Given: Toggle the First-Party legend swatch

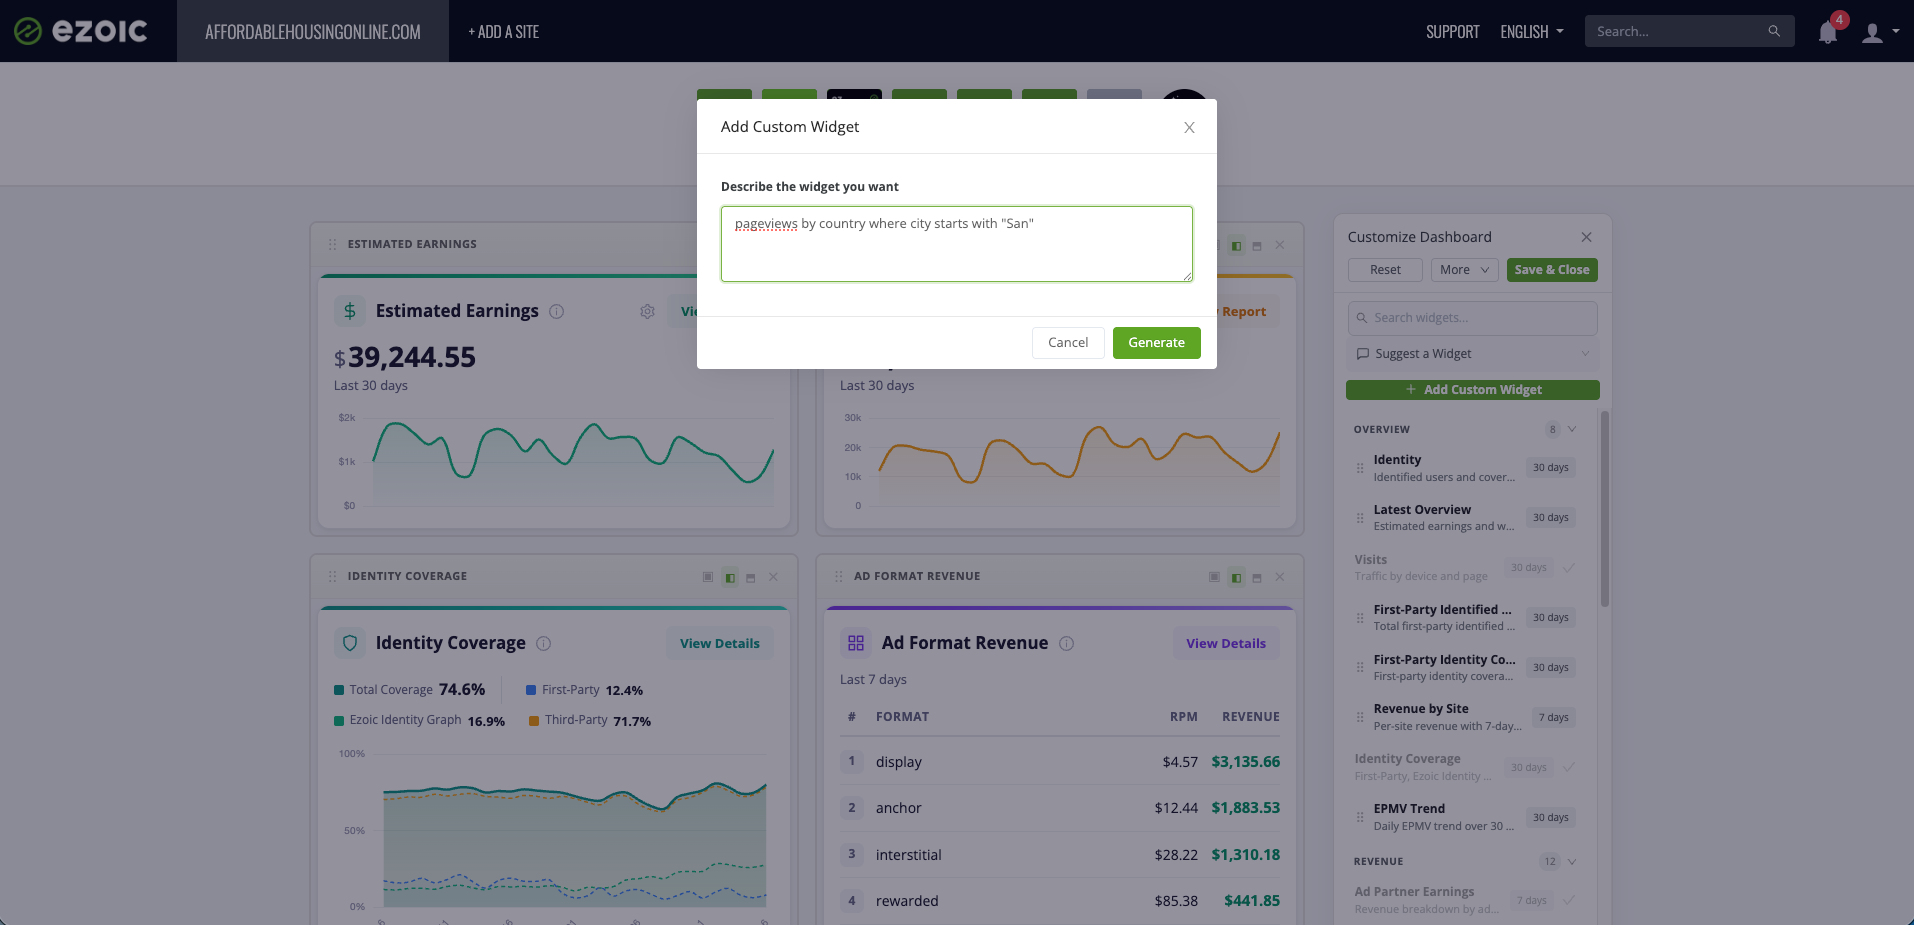Looking at the screenshot, I should tap(531, 690).
